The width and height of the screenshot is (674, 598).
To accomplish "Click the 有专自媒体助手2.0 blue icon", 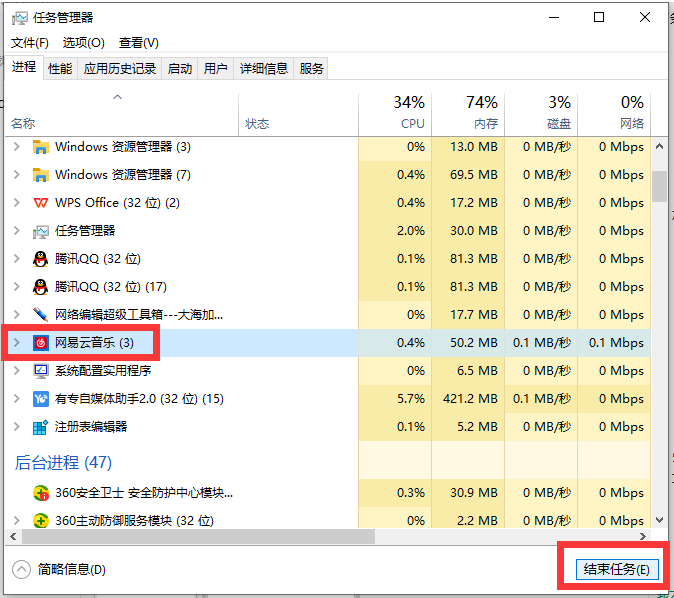I will click(x=40, y=399).
